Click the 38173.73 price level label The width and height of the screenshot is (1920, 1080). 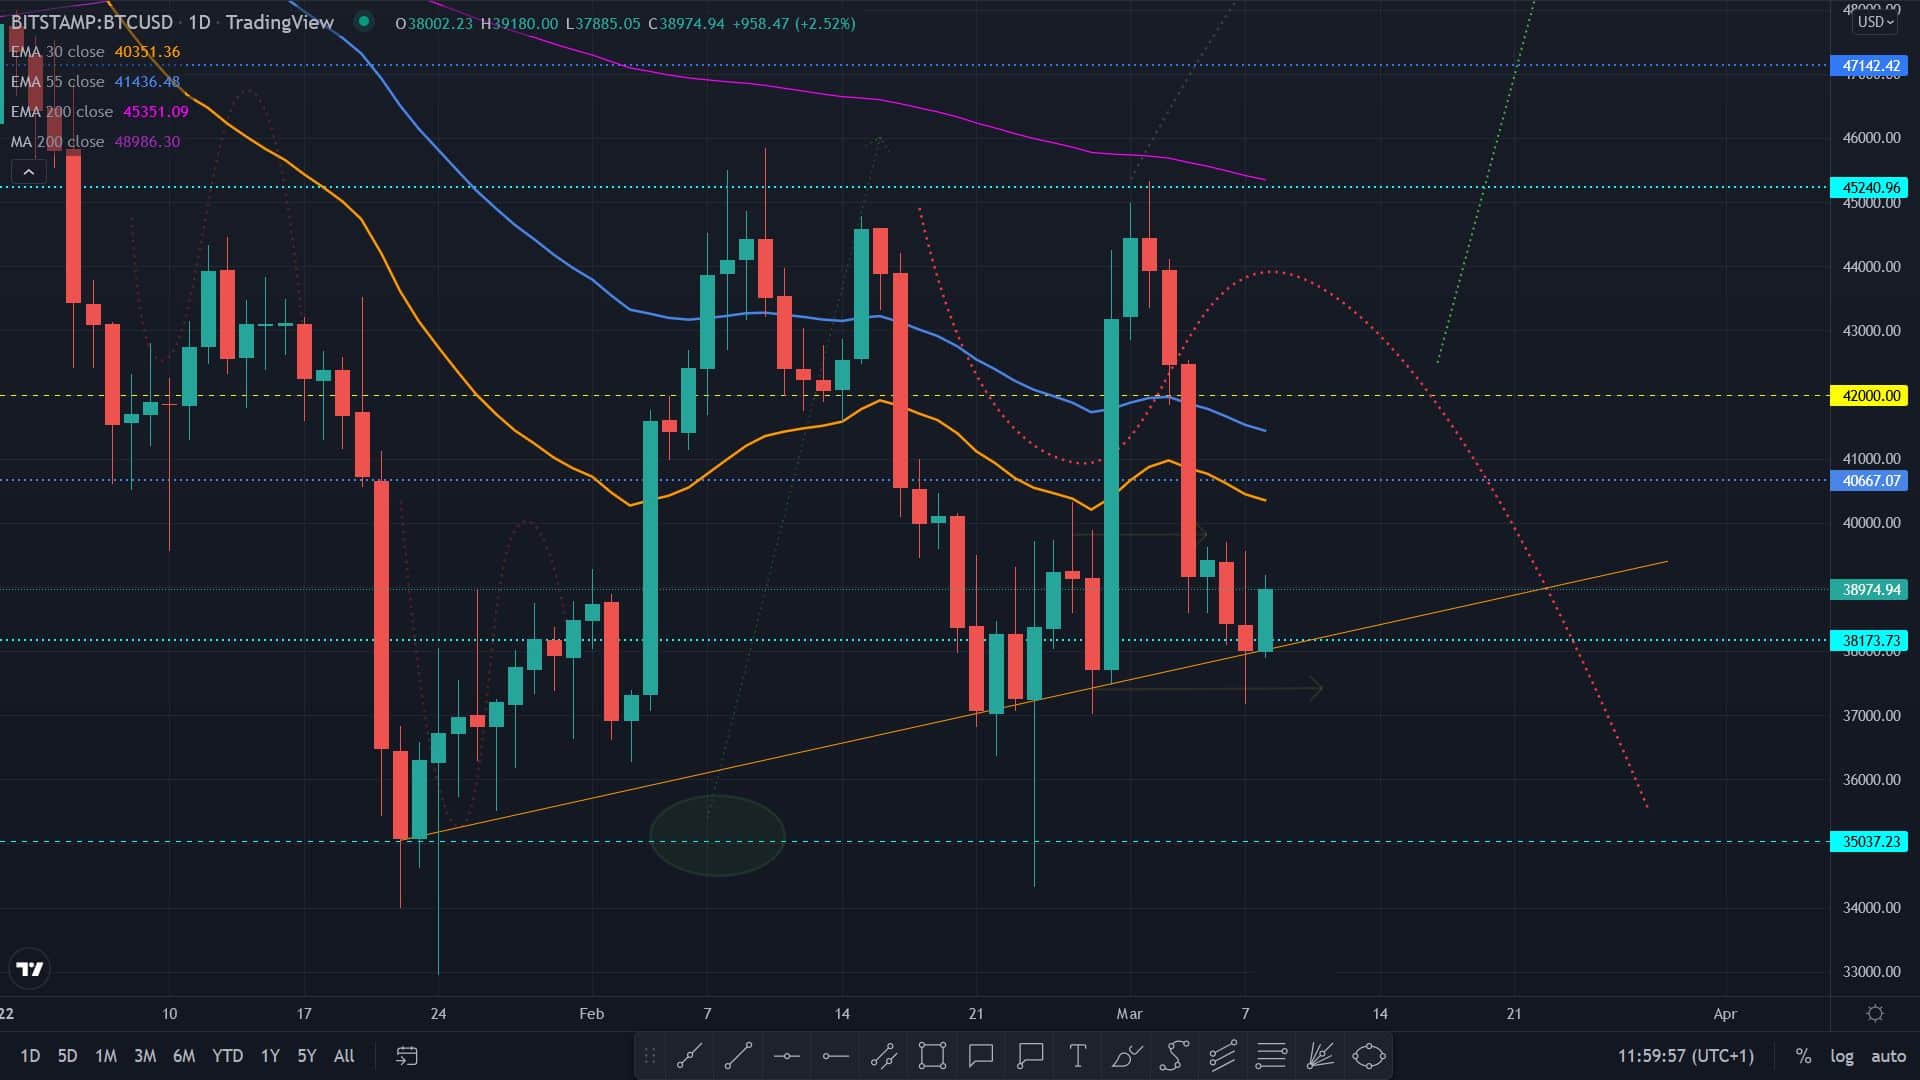1869,641
